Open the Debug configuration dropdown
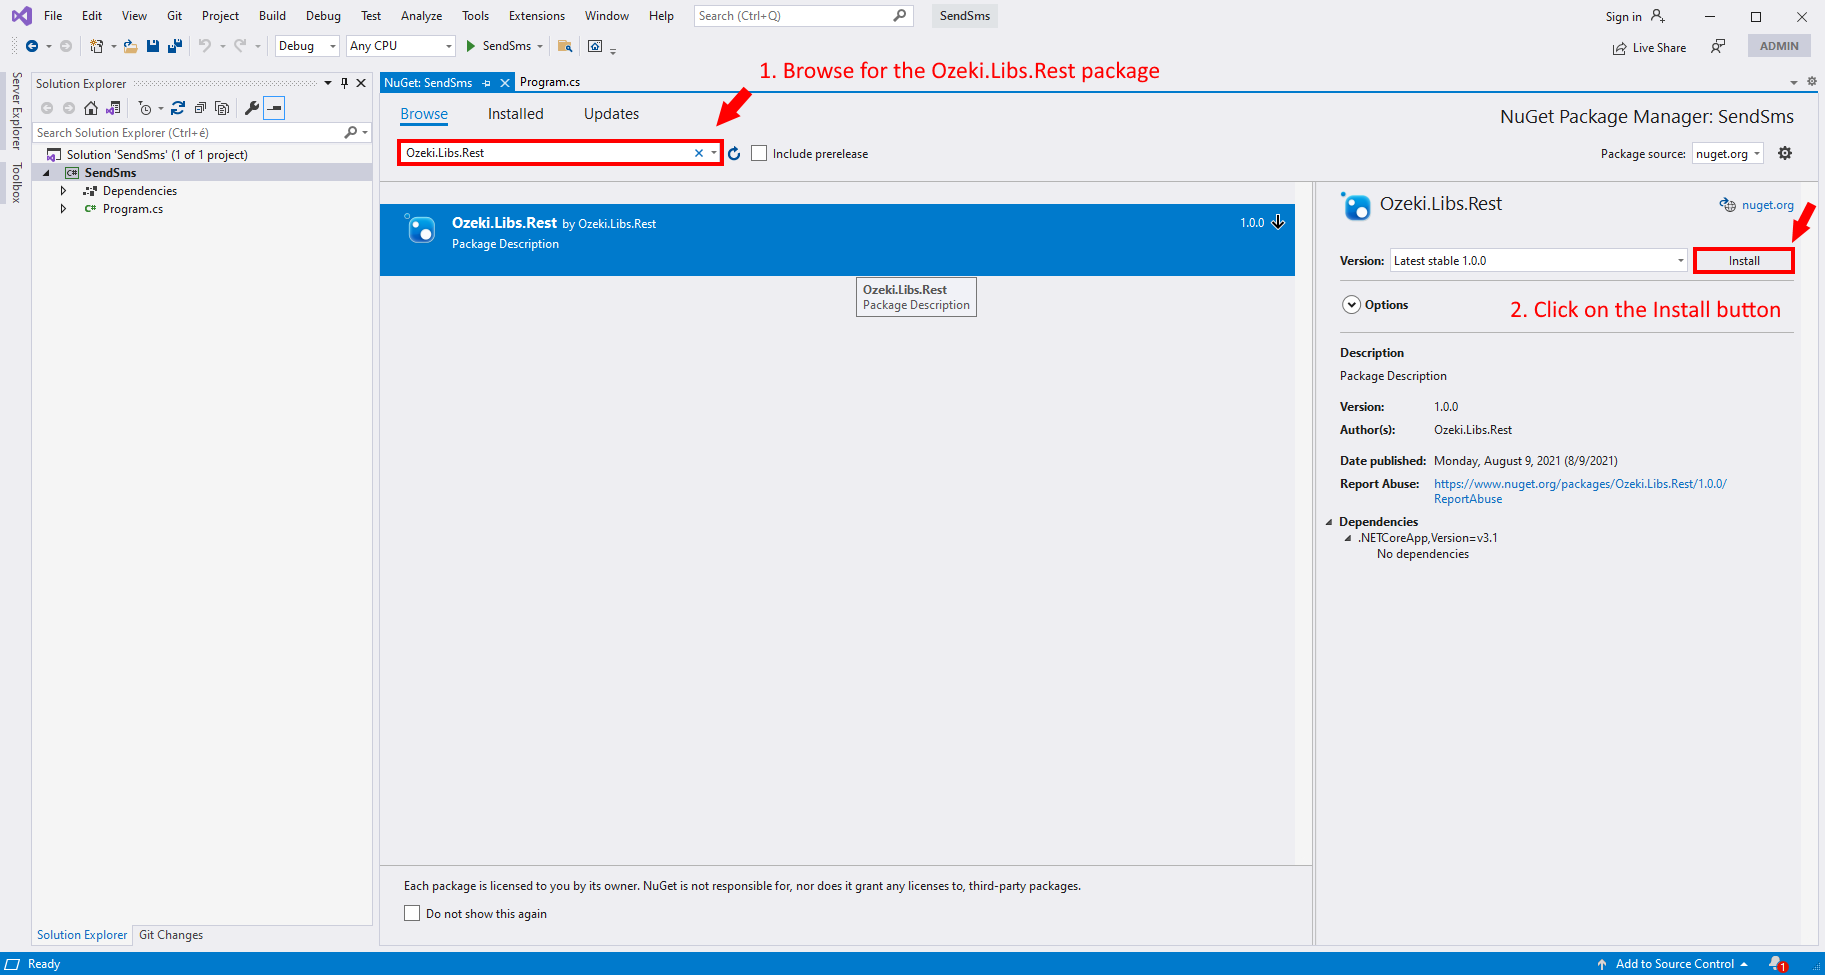Screen dimensions: 1825x975 [x=307, y=46]
